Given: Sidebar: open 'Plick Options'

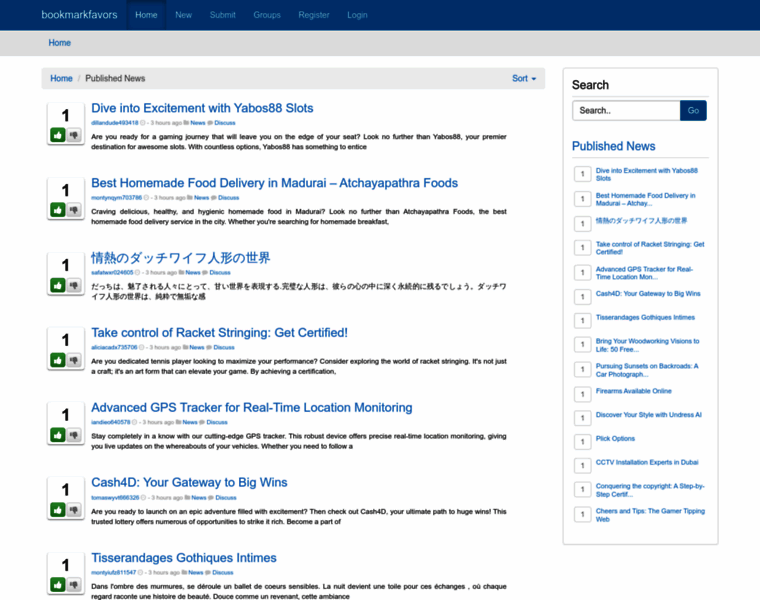Looking at the screenshot, I should [x=615, y=439].
